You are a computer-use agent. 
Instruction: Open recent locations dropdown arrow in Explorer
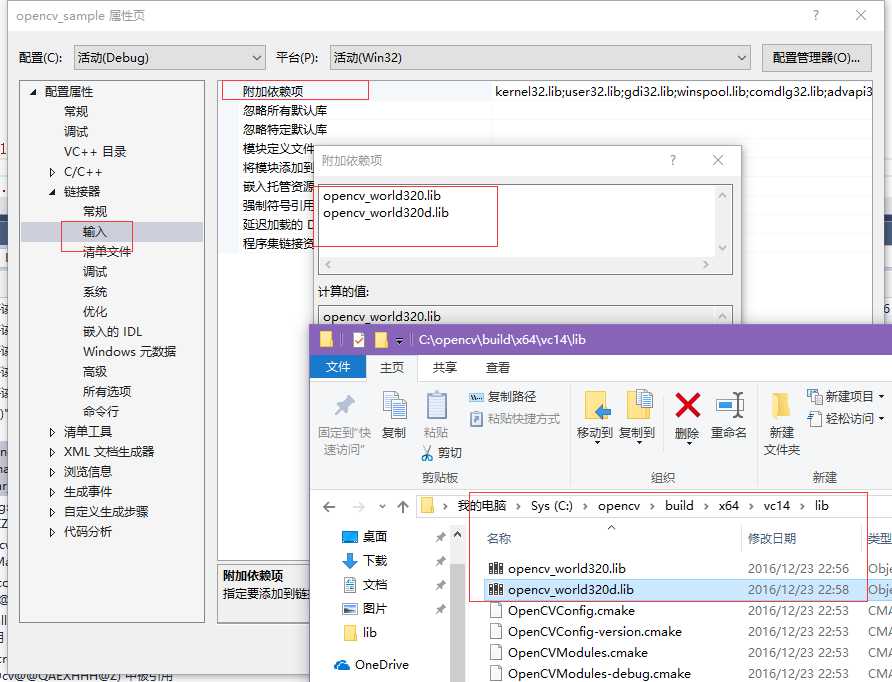tap(382, 506)
